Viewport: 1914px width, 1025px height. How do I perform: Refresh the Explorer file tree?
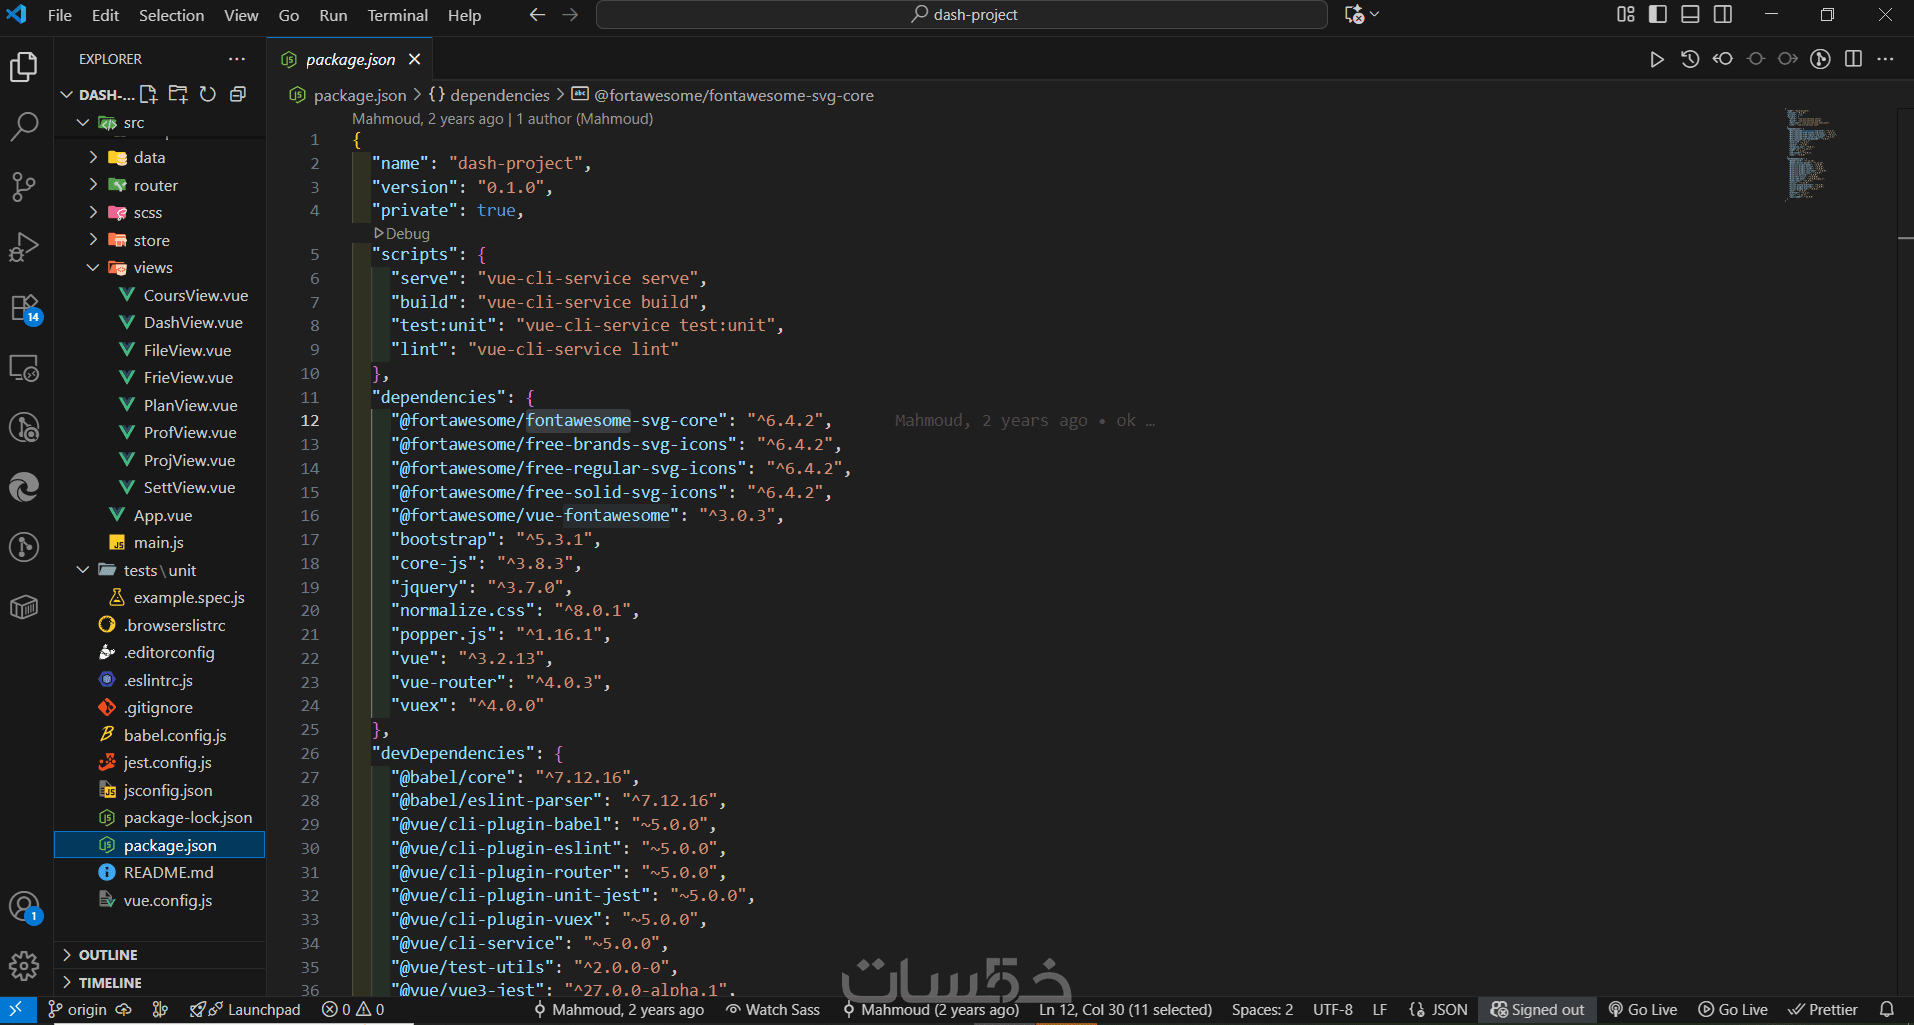pos(208,94)
